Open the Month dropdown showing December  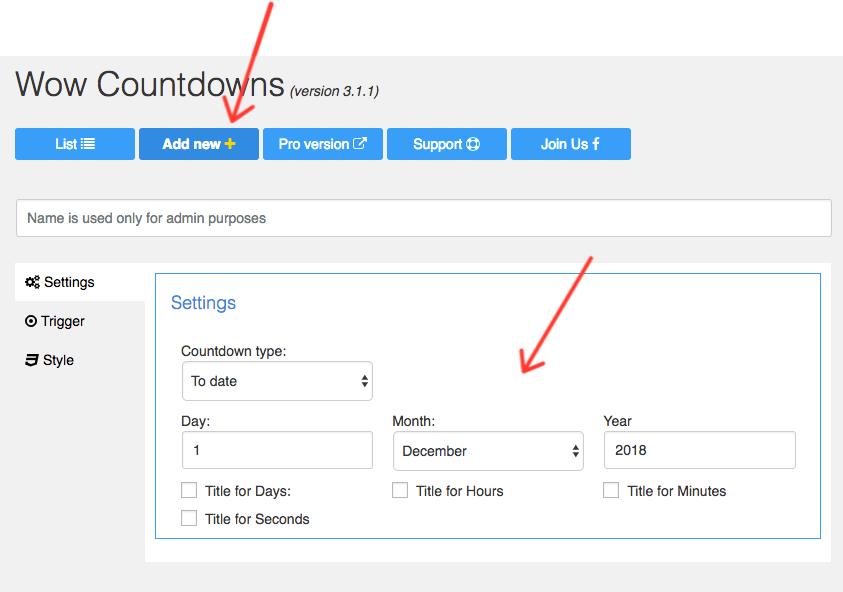[x=488, y=451]
